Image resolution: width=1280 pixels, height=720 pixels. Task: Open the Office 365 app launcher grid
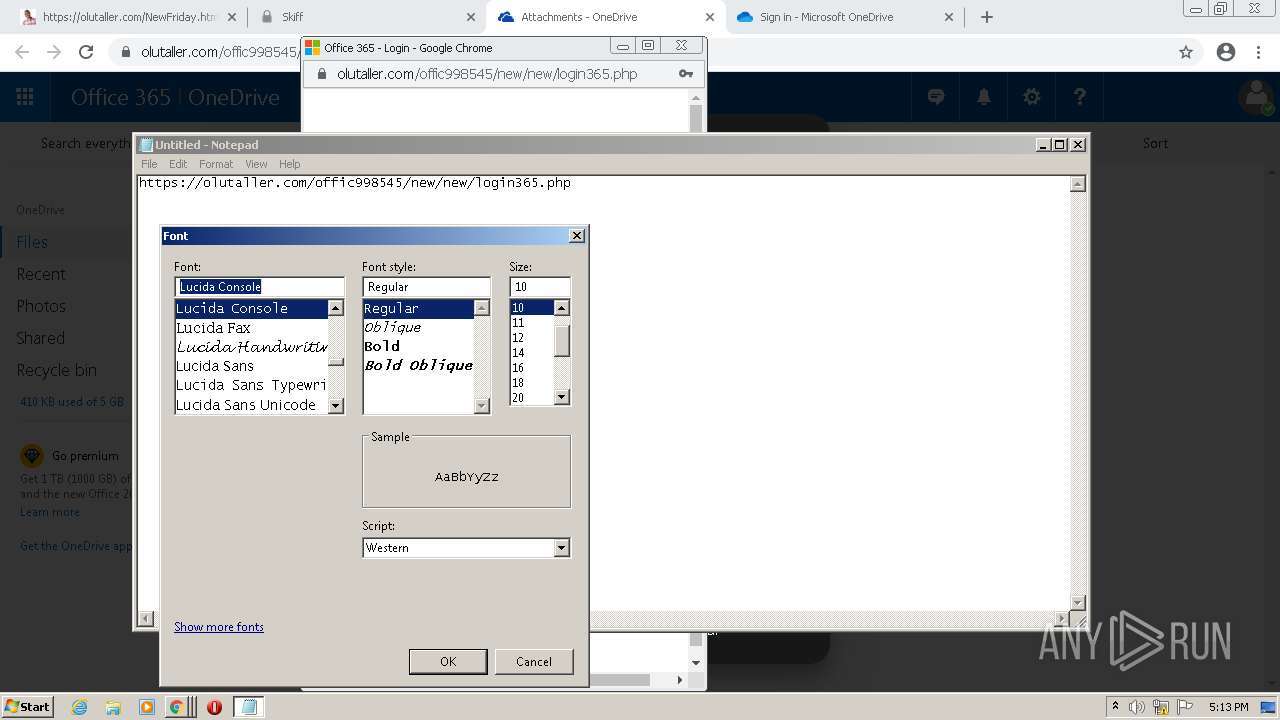tap(25, 97)
